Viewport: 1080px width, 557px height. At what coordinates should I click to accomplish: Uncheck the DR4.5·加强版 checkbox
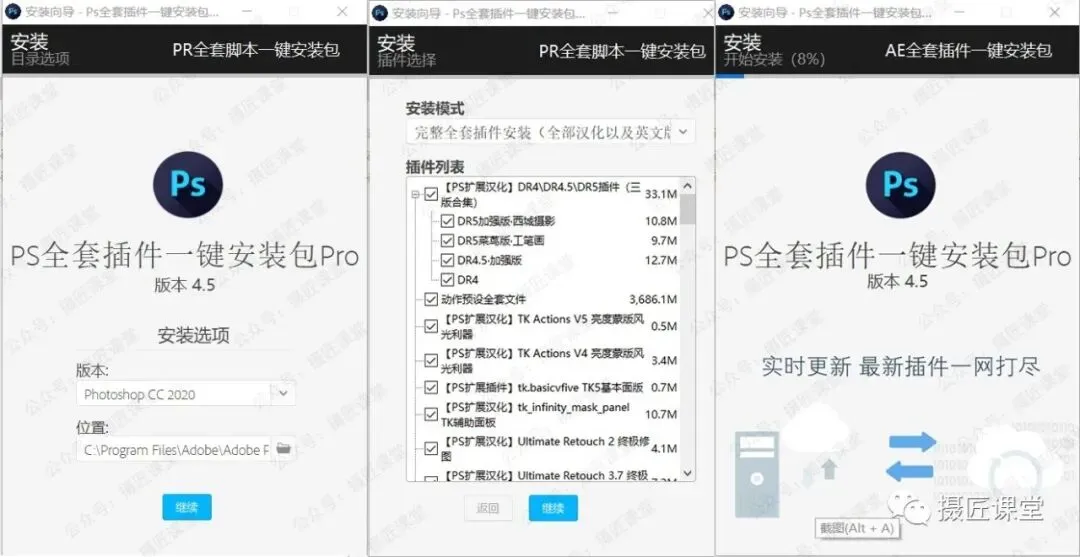446,260
